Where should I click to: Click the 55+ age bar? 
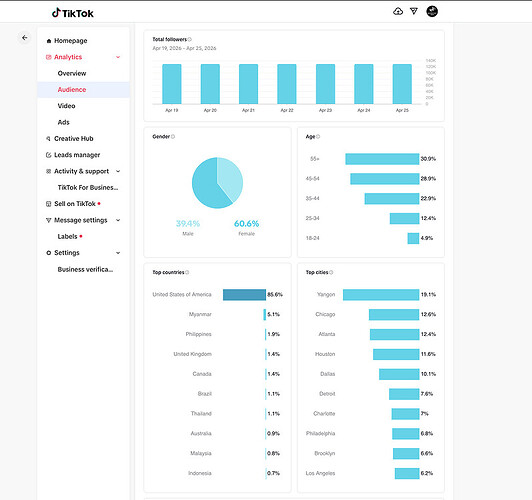pyautogui.click(x=382, y=159)
